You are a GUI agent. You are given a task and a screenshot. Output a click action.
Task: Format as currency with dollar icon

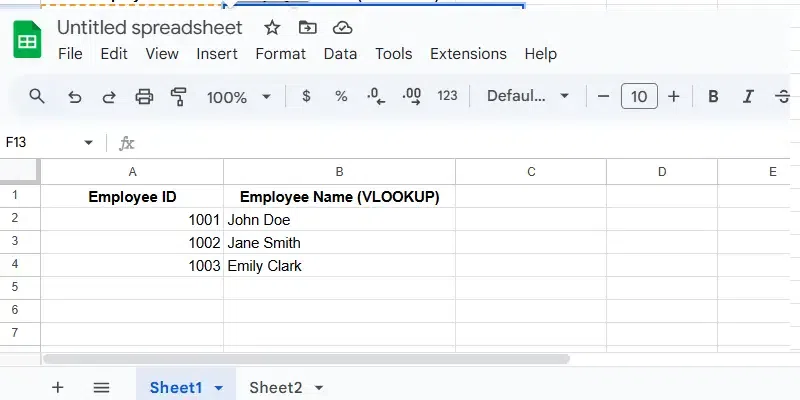click(x=306, y=96)
